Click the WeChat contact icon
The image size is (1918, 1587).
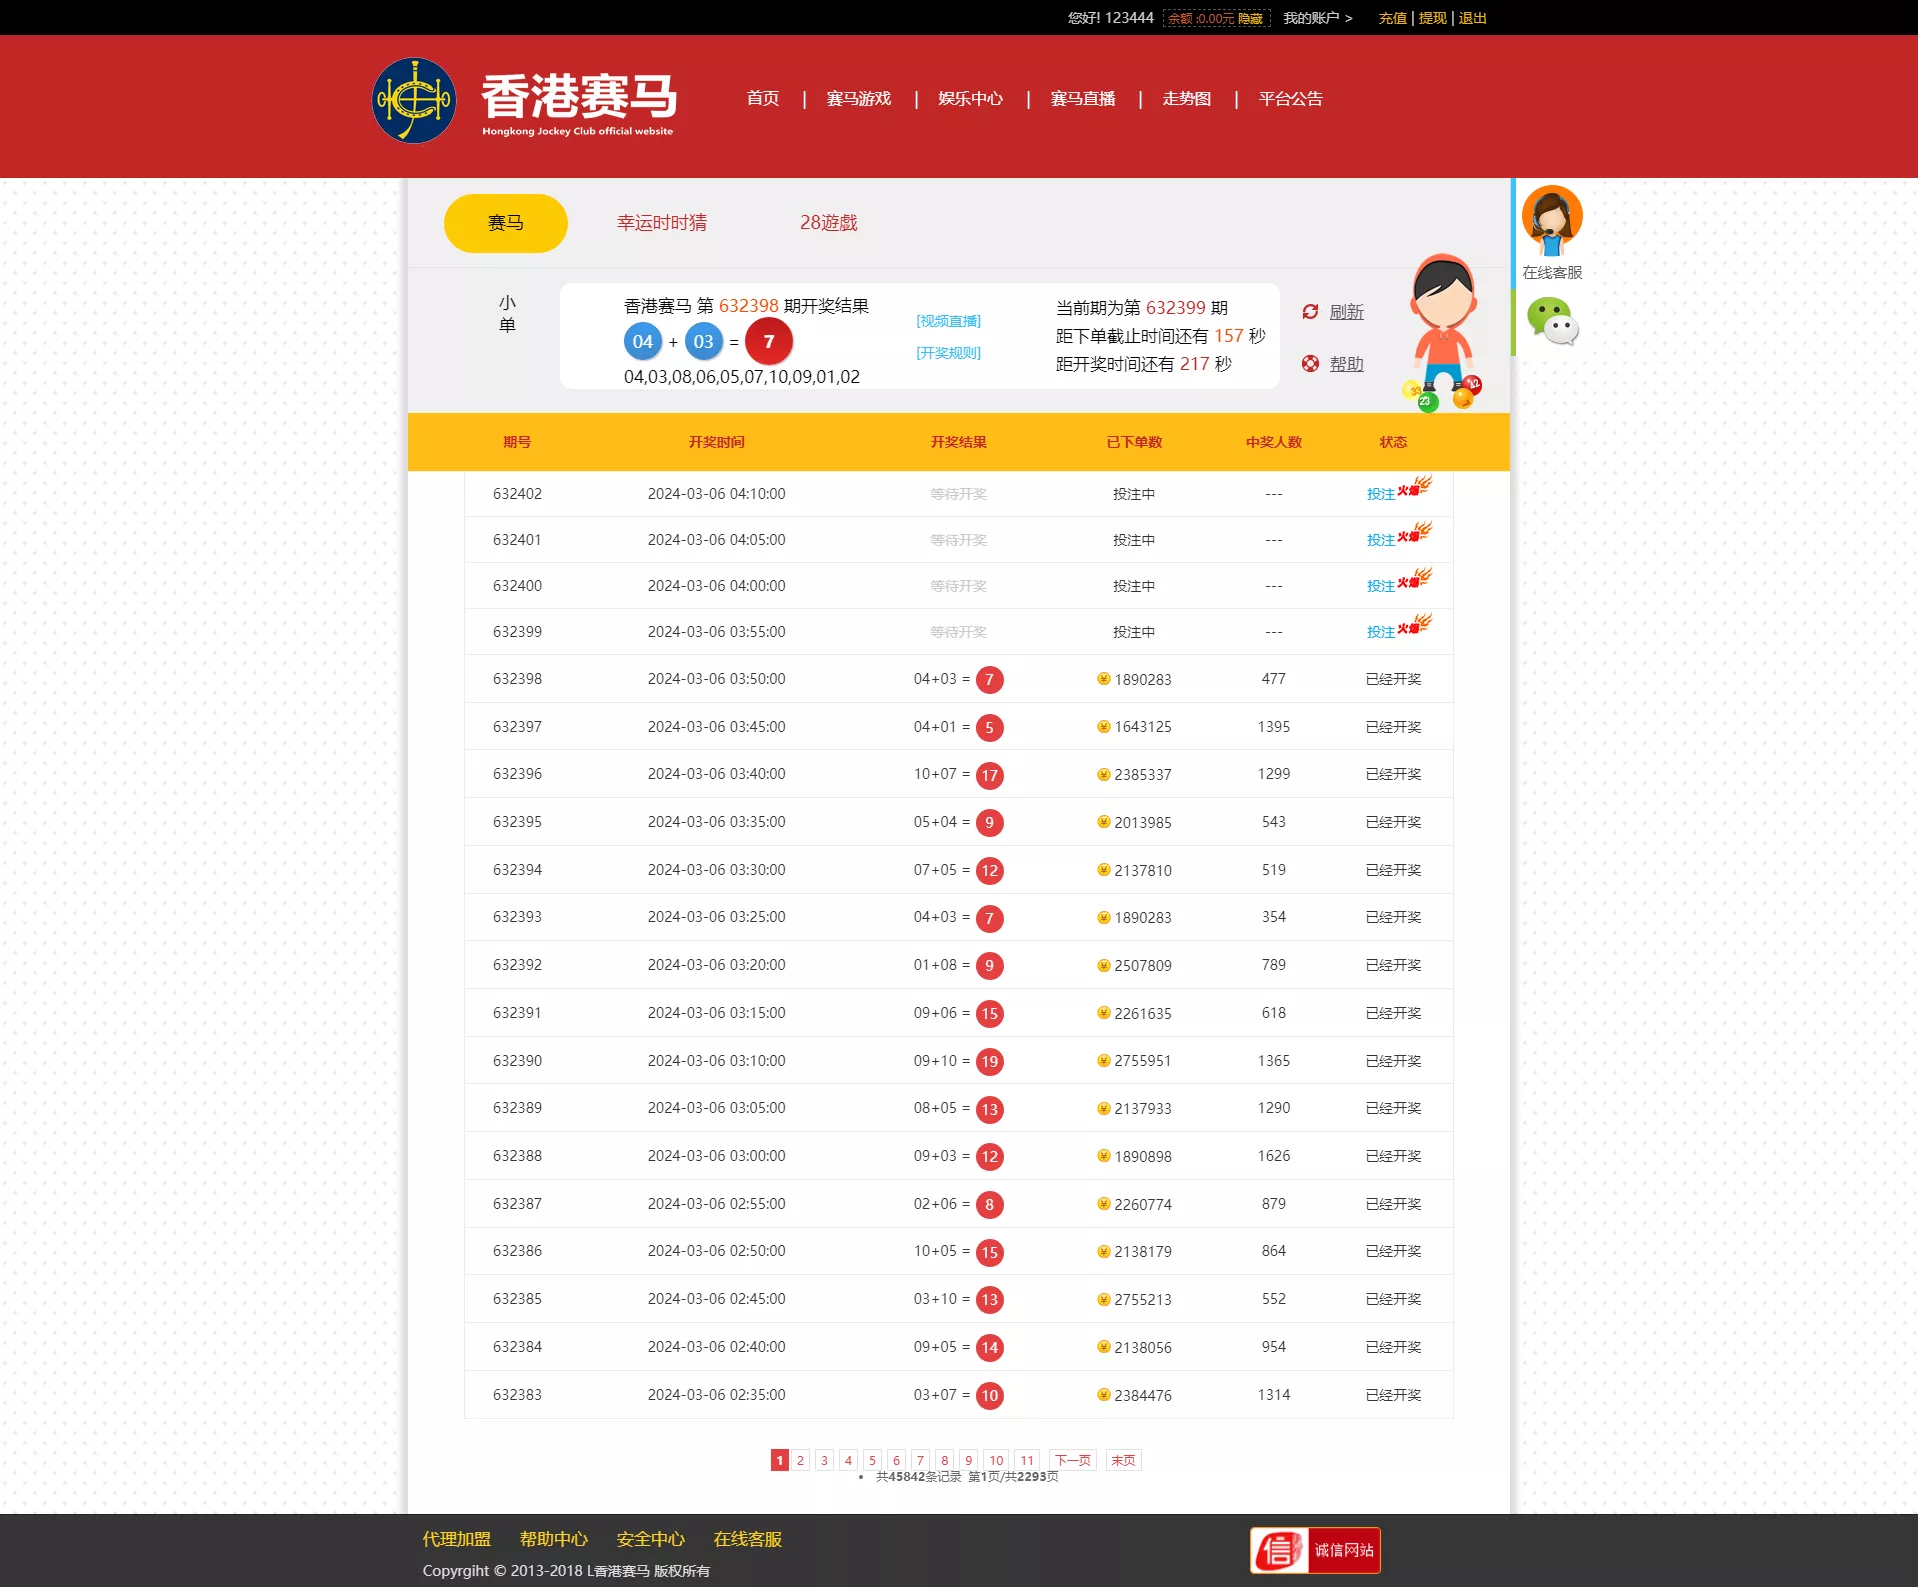click(x=1554, y=323)
